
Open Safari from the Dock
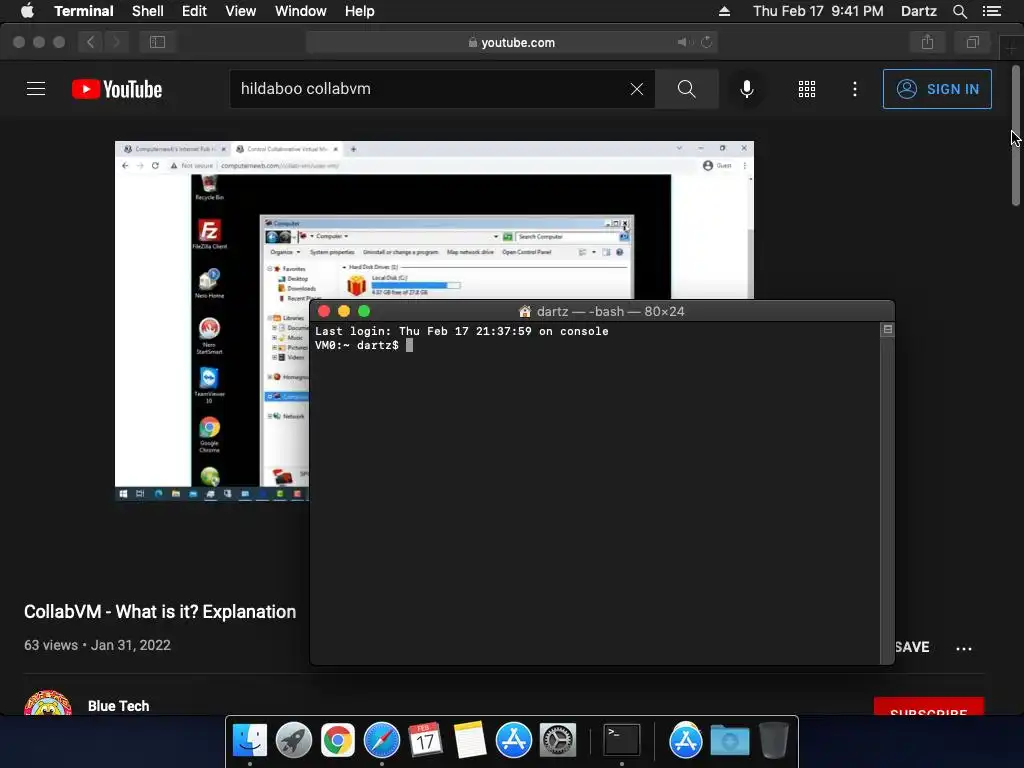[381, 741]
